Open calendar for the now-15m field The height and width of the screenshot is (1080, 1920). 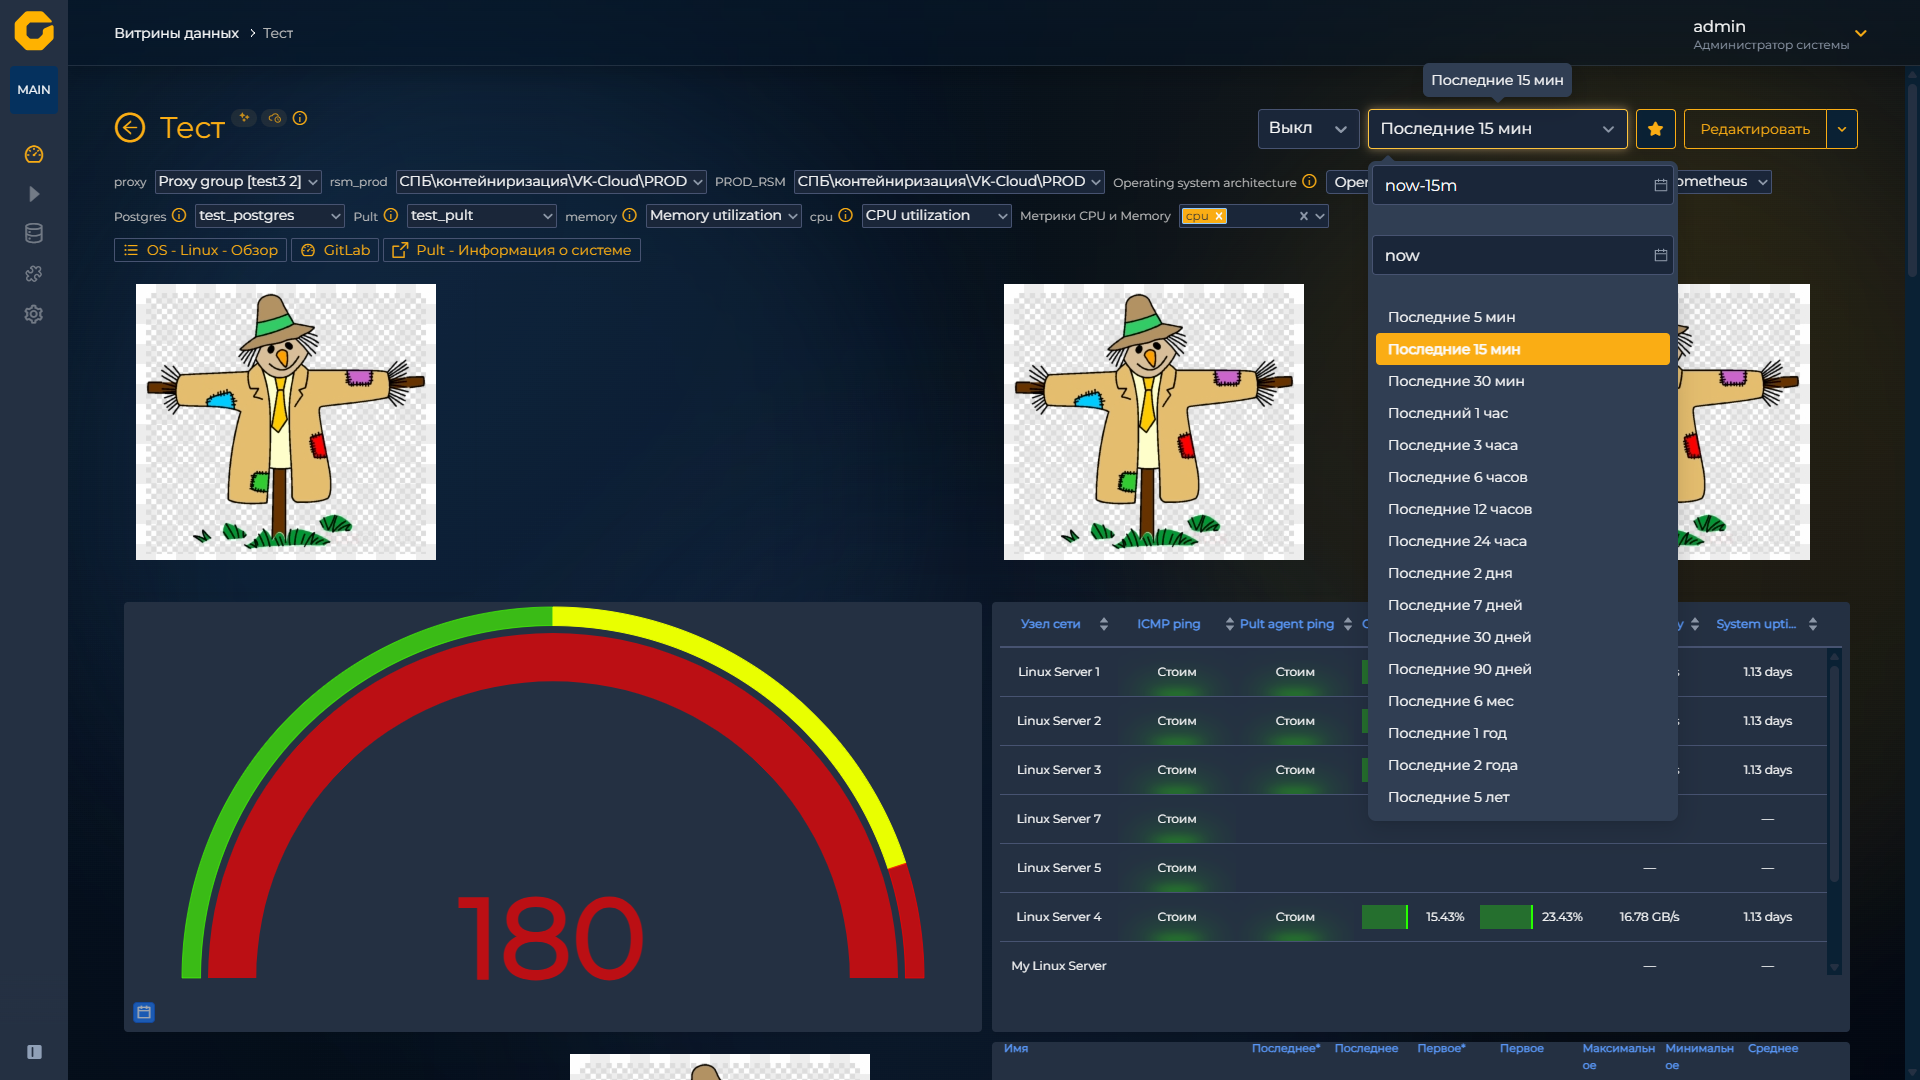pos(1661,185)
